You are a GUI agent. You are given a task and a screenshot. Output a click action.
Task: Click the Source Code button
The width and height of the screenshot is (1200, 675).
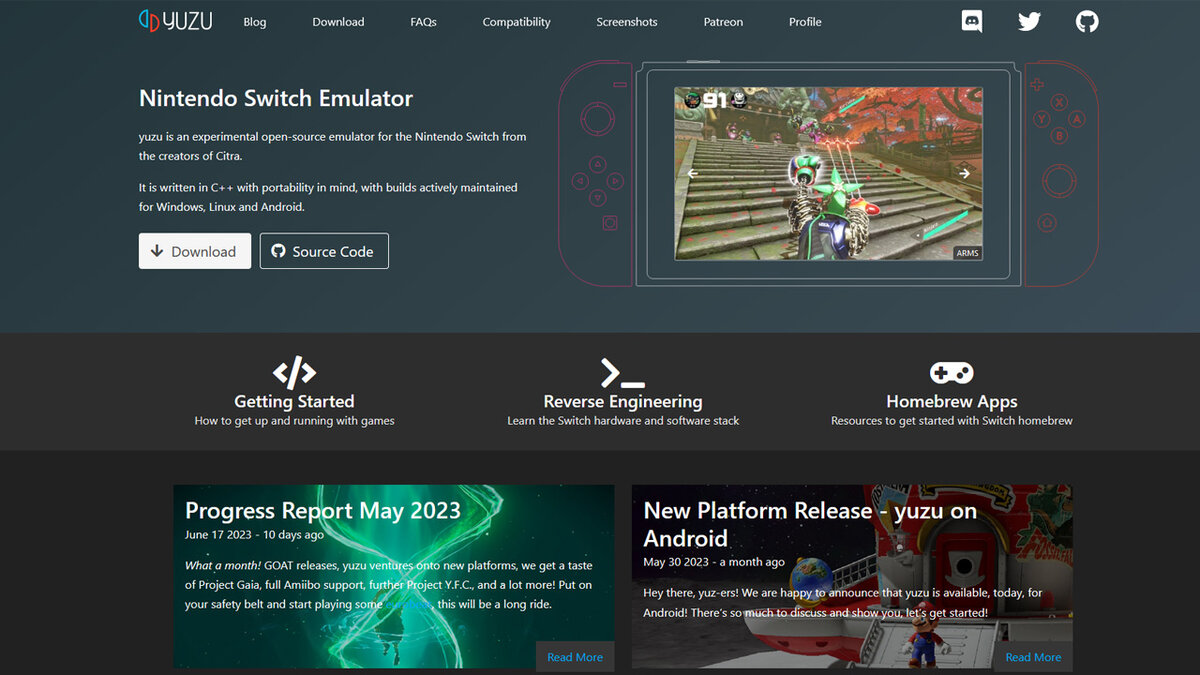(x=324, y=251)
